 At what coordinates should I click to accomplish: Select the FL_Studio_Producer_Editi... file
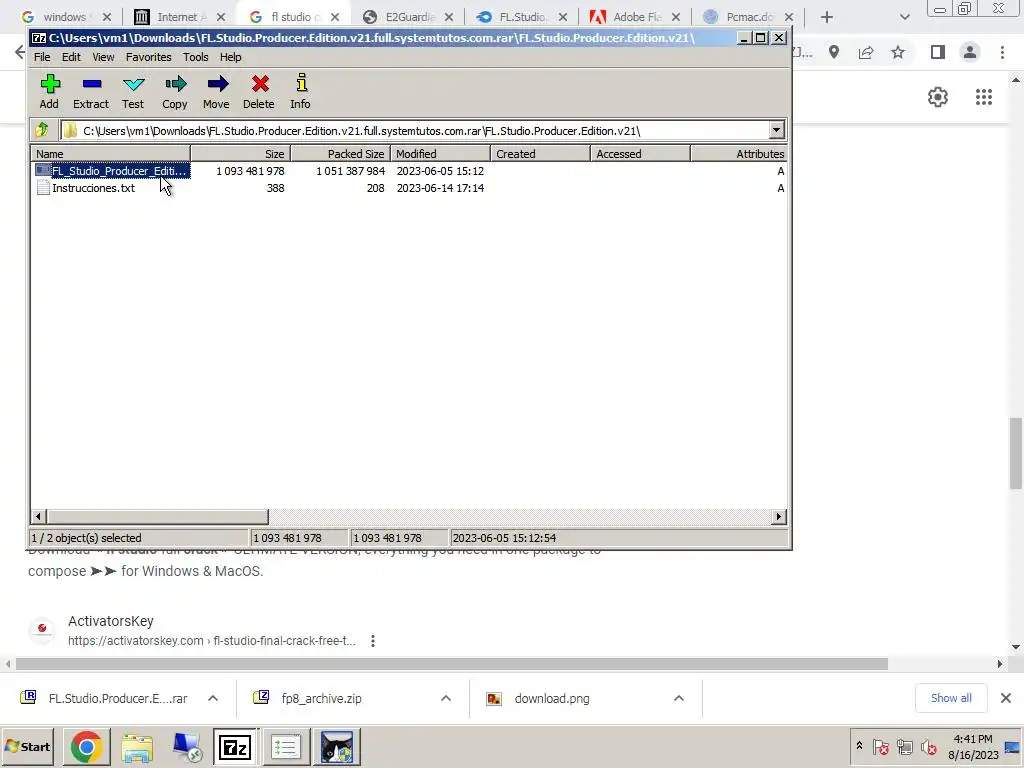[x=112, y=170]
